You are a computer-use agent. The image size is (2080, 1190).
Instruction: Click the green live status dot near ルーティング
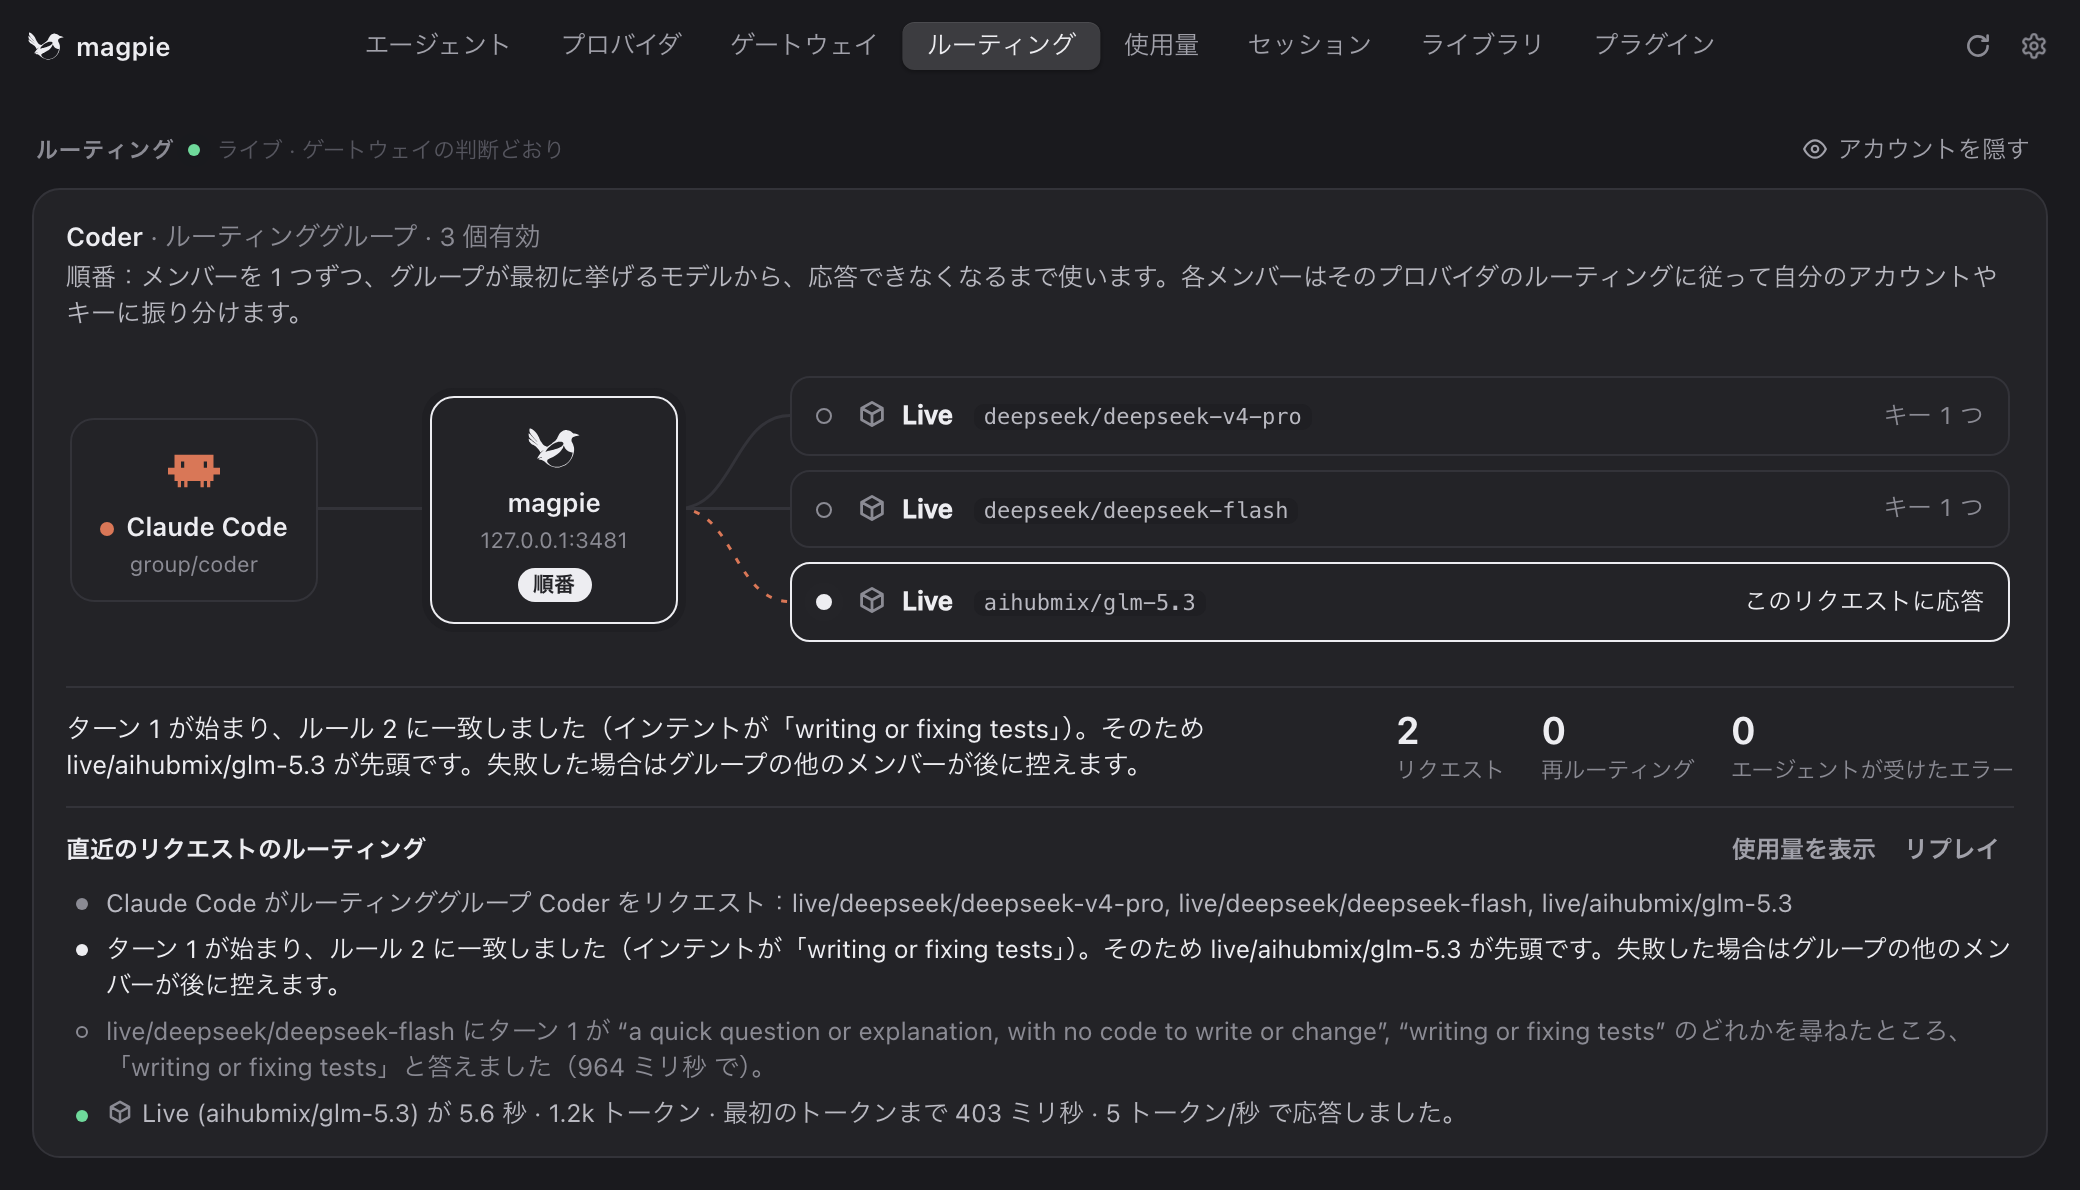coord(194,150)
